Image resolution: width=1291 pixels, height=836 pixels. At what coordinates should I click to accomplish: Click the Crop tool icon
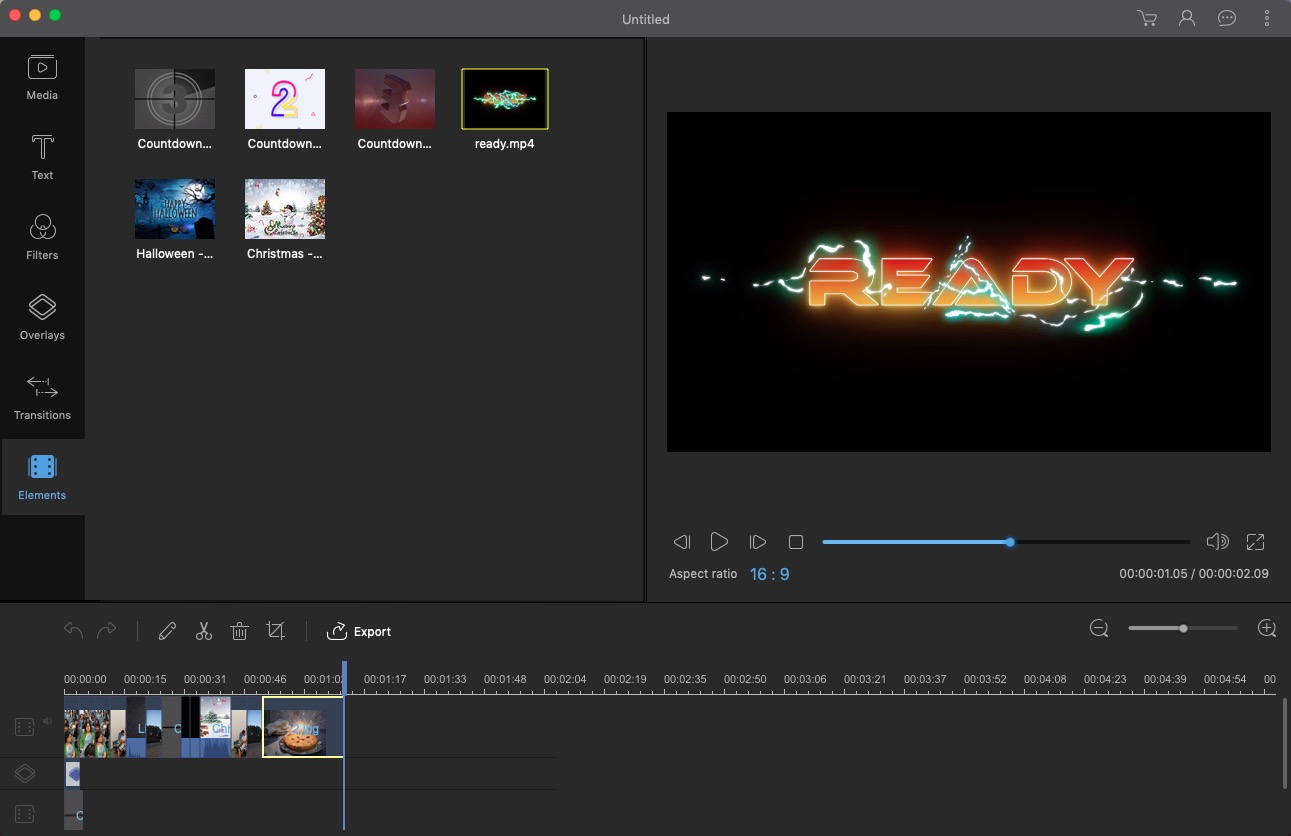click(276, 631)
